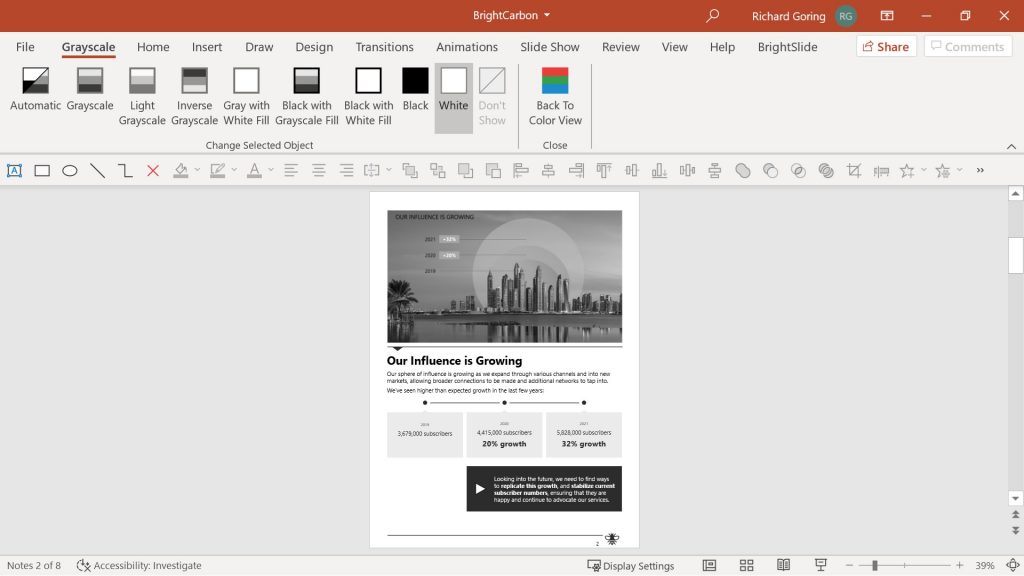The image size is (1024, 576).
Task: Select the oval shape tool
Action: coord(69,170)
